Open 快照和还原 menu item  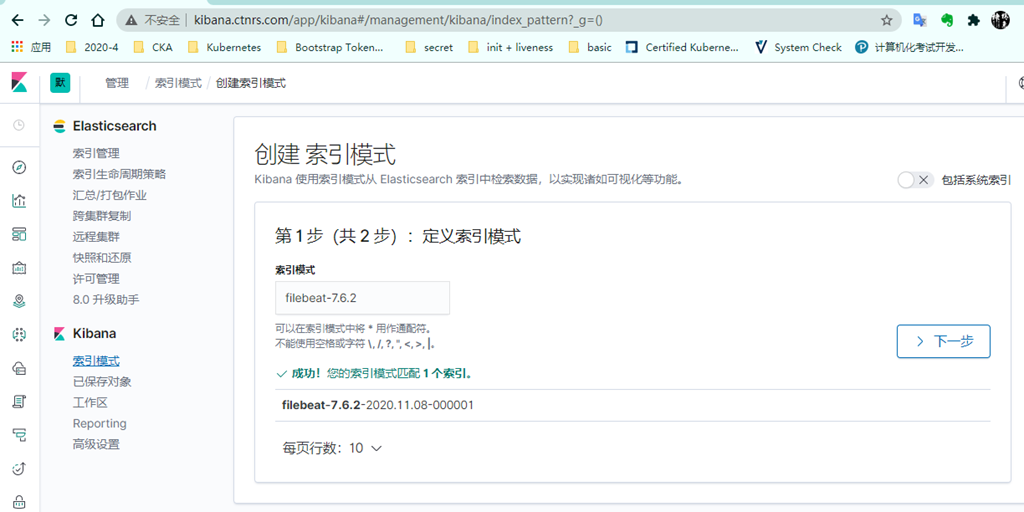tap(102, 258)
